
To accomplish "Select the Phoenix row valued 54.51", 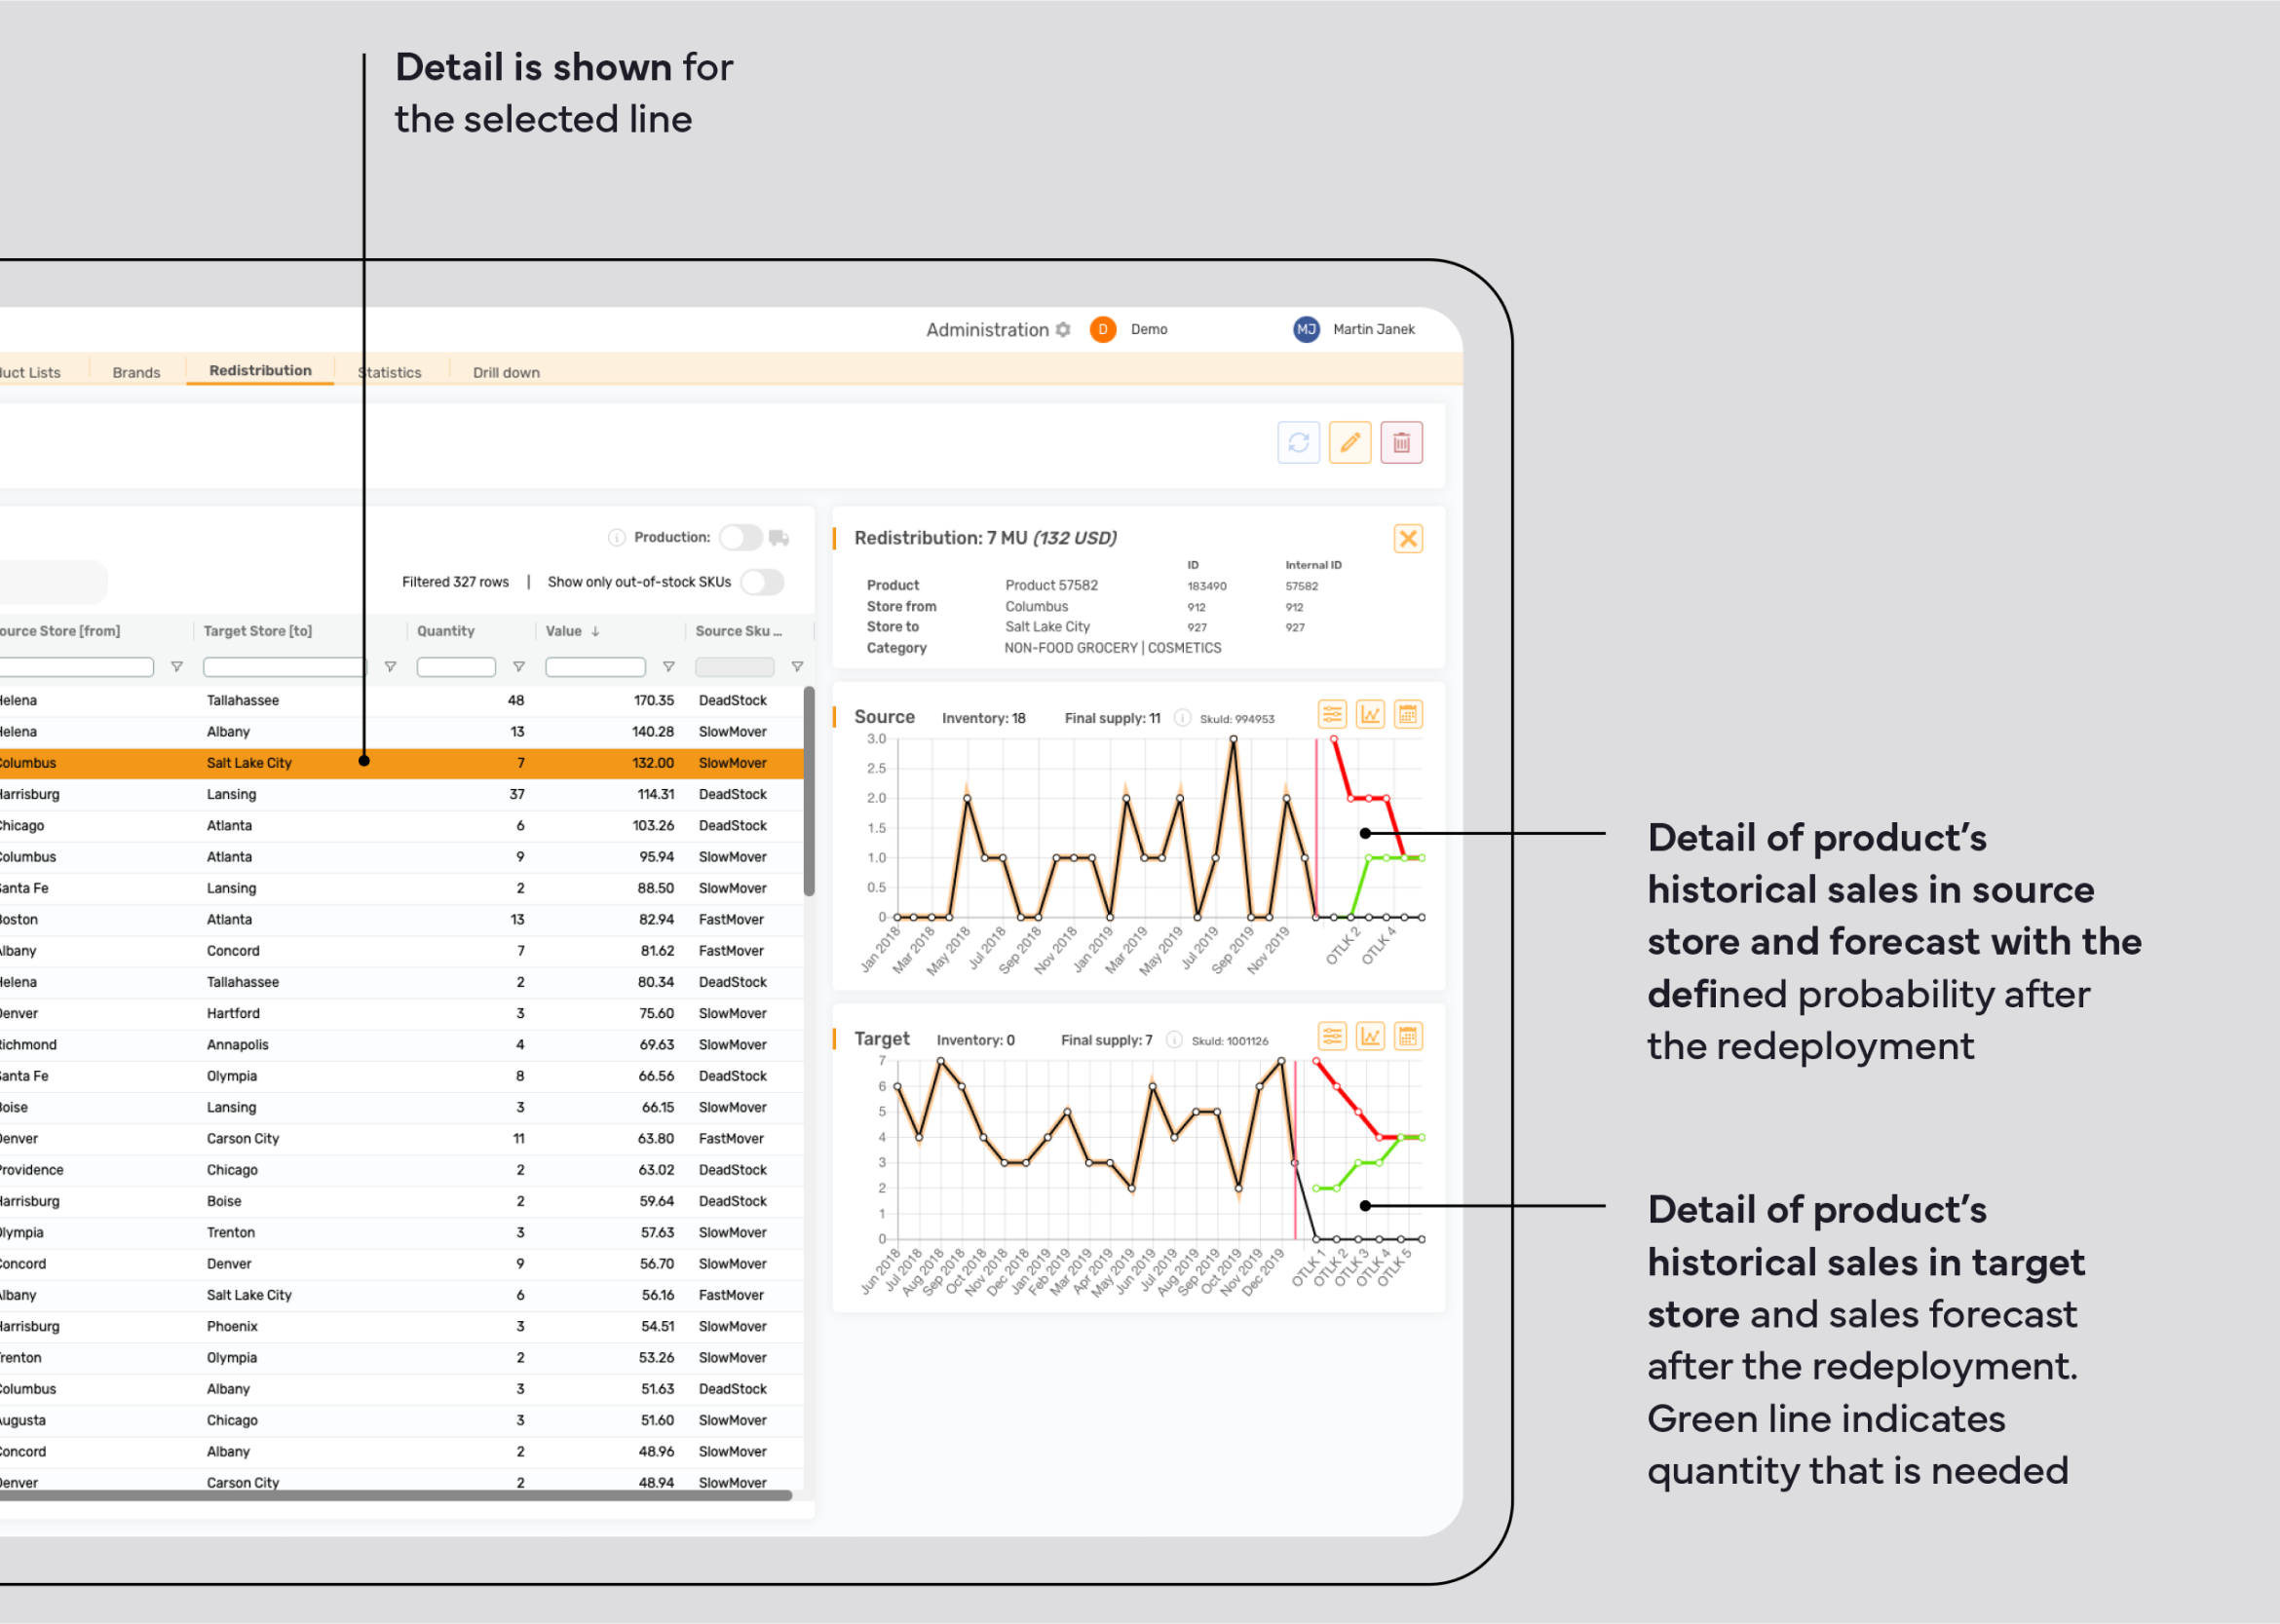I will [x=401, y=1327].
